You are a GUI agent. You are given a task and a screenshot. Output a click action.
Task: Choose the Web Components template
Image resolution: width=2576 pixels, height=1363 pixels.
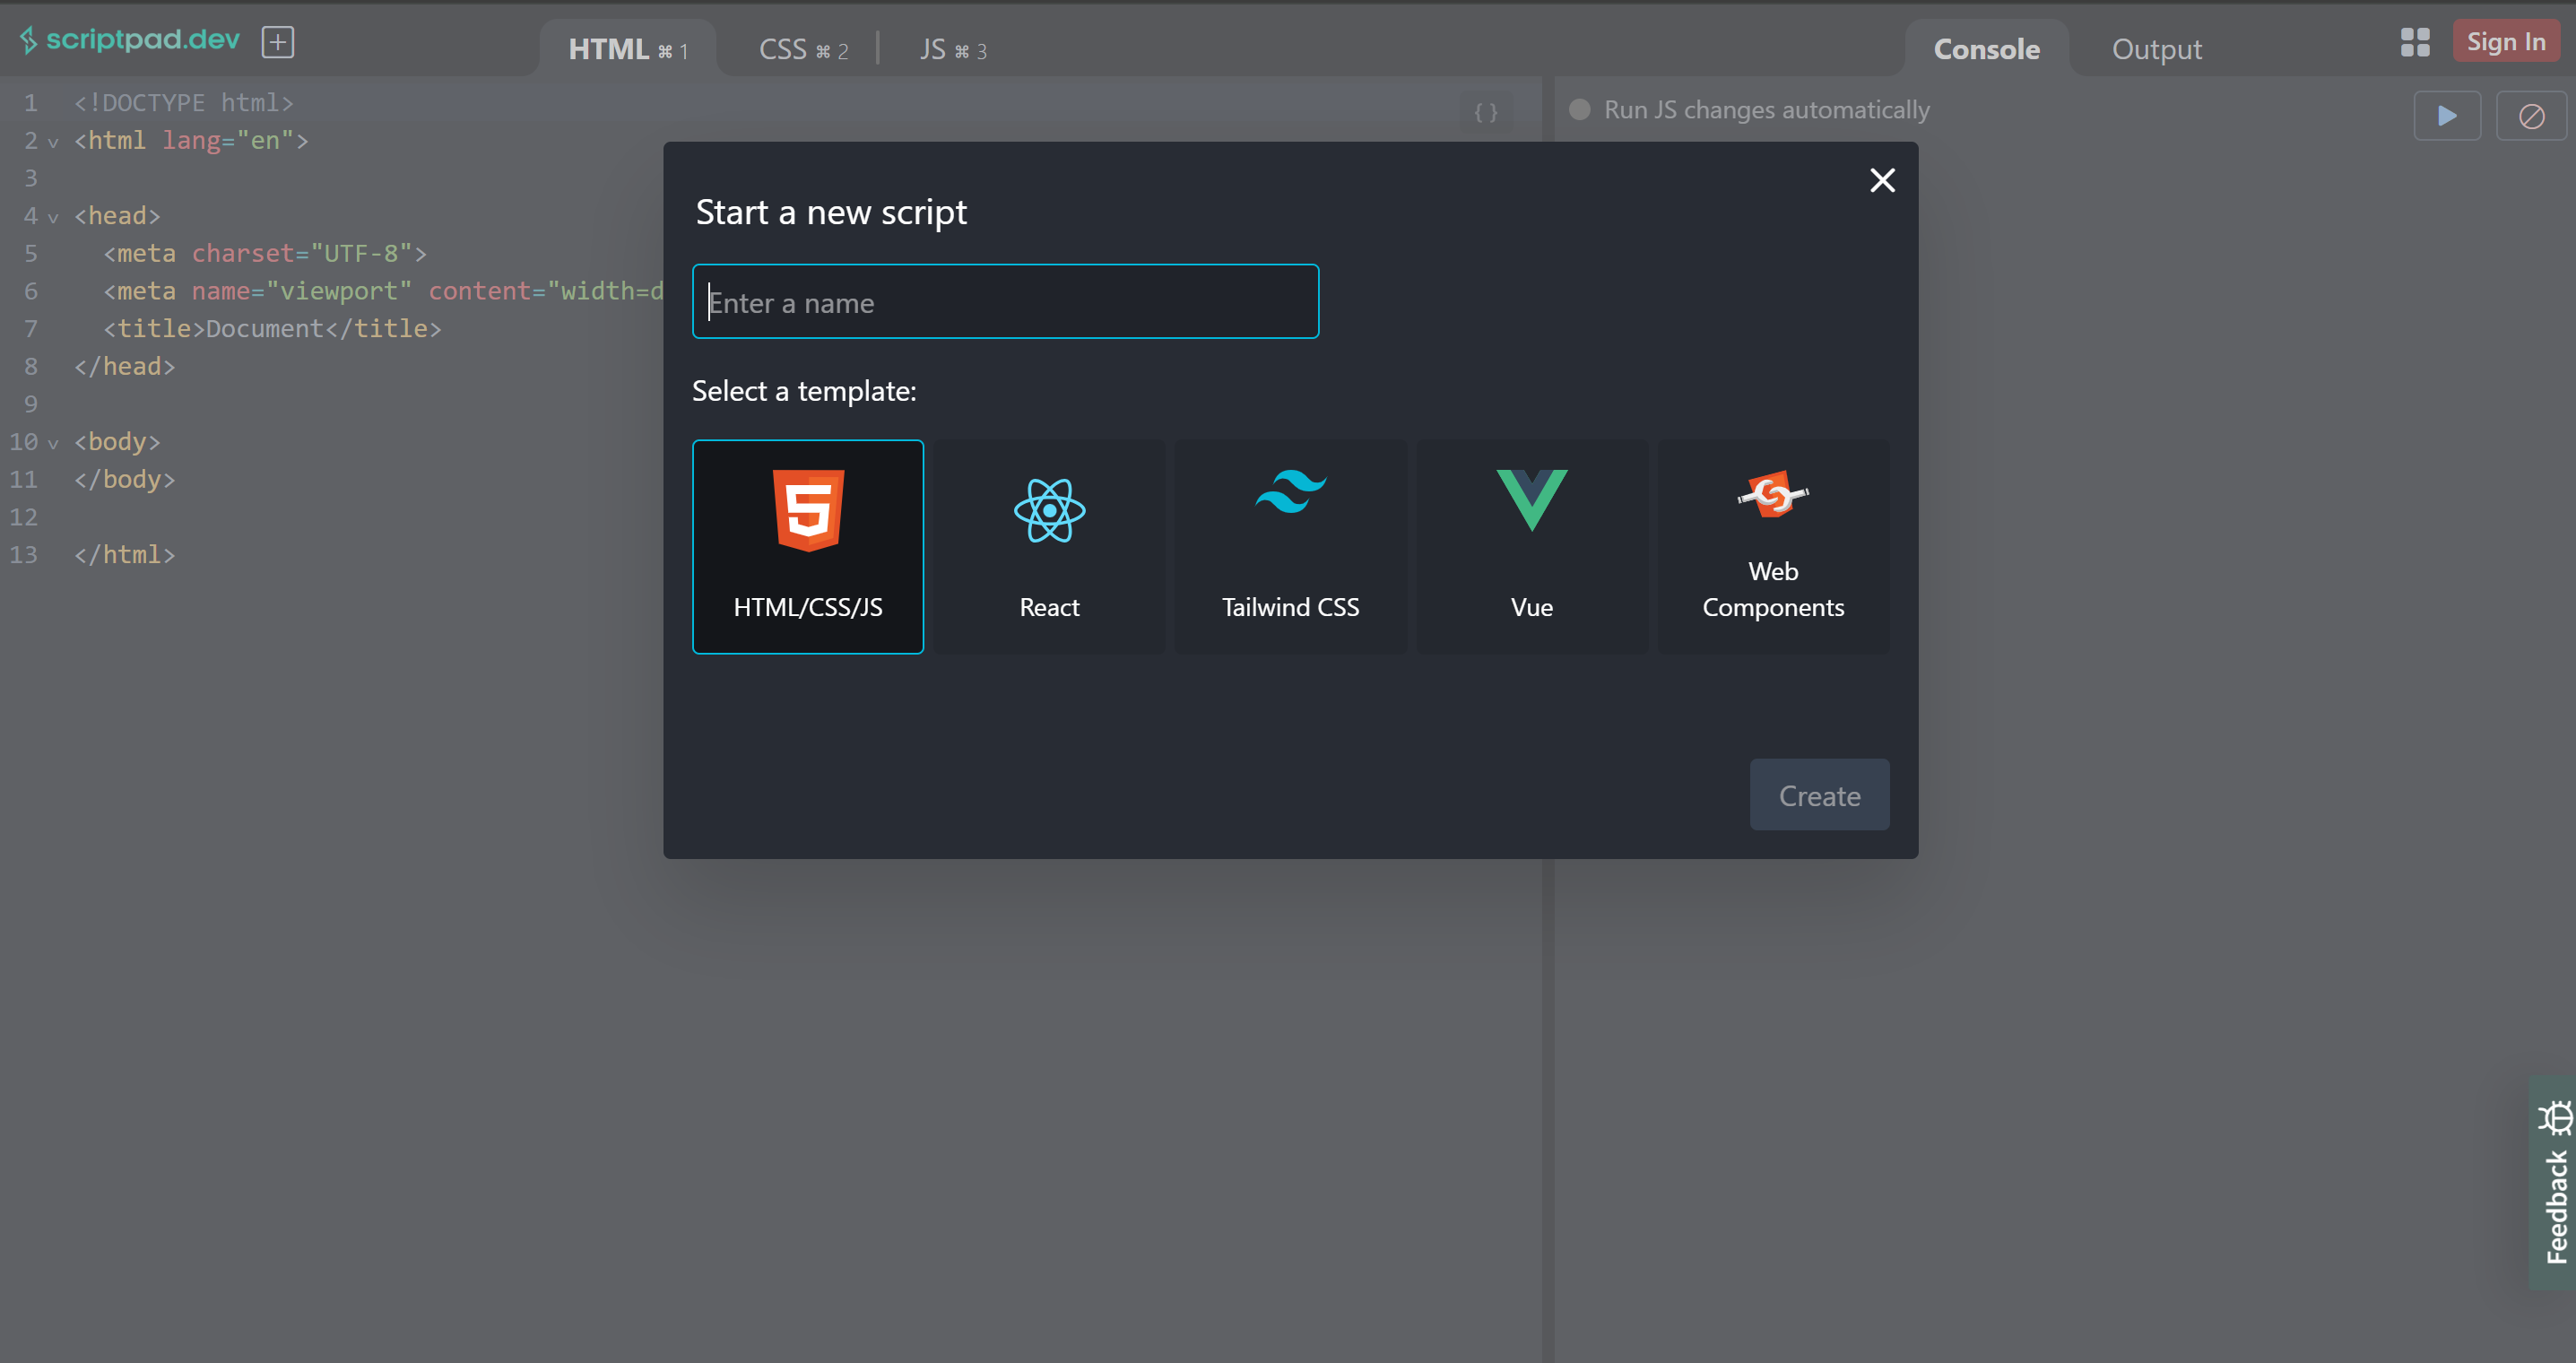[1773, 547]
